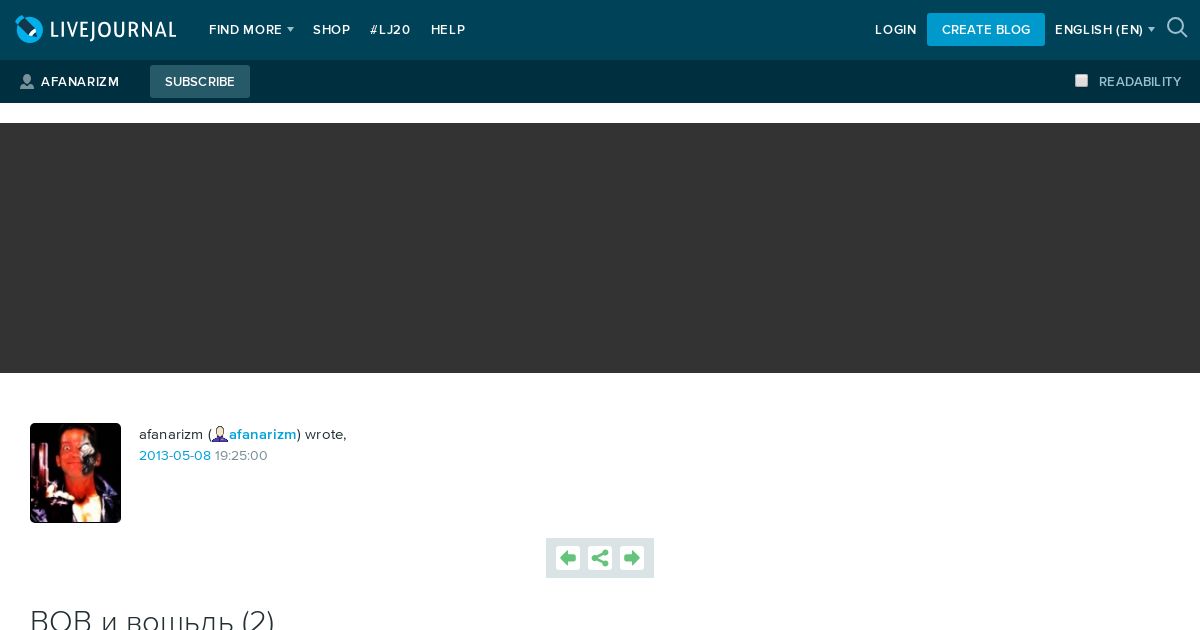Subscribe to the afanarizm journal
The image size is (1200, 630).
200,81
